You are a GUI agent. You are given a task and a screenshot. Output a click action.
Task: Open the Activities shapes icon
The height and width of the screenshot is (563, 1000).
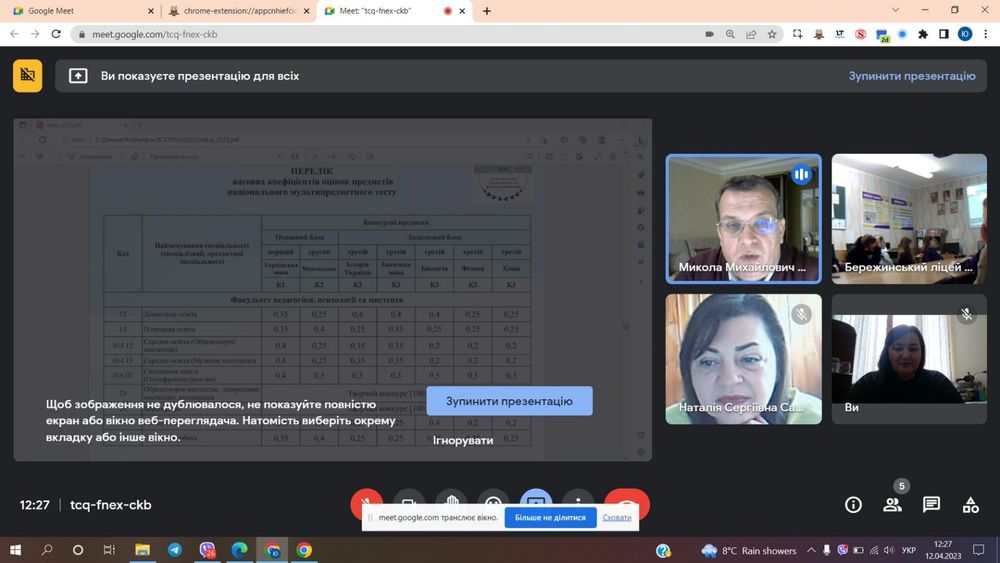point(970,505)
